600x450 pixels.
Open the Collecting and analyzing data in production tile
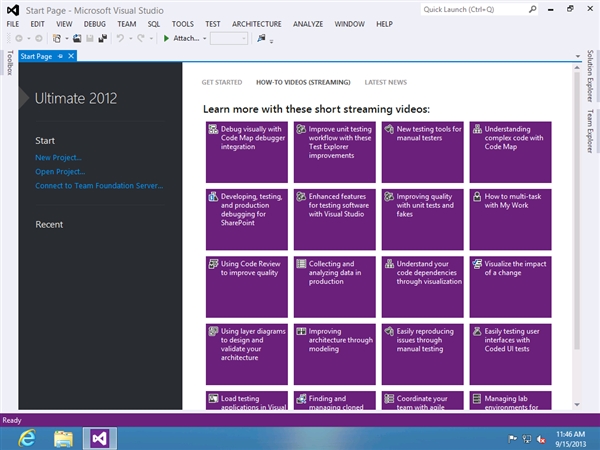pos(335,287)
